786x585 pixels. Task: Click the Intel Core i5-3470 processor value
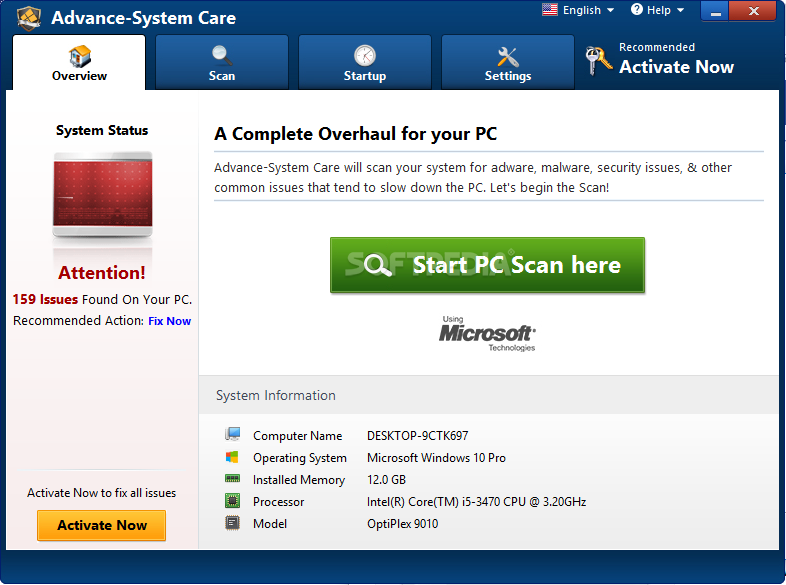(476, 502)
